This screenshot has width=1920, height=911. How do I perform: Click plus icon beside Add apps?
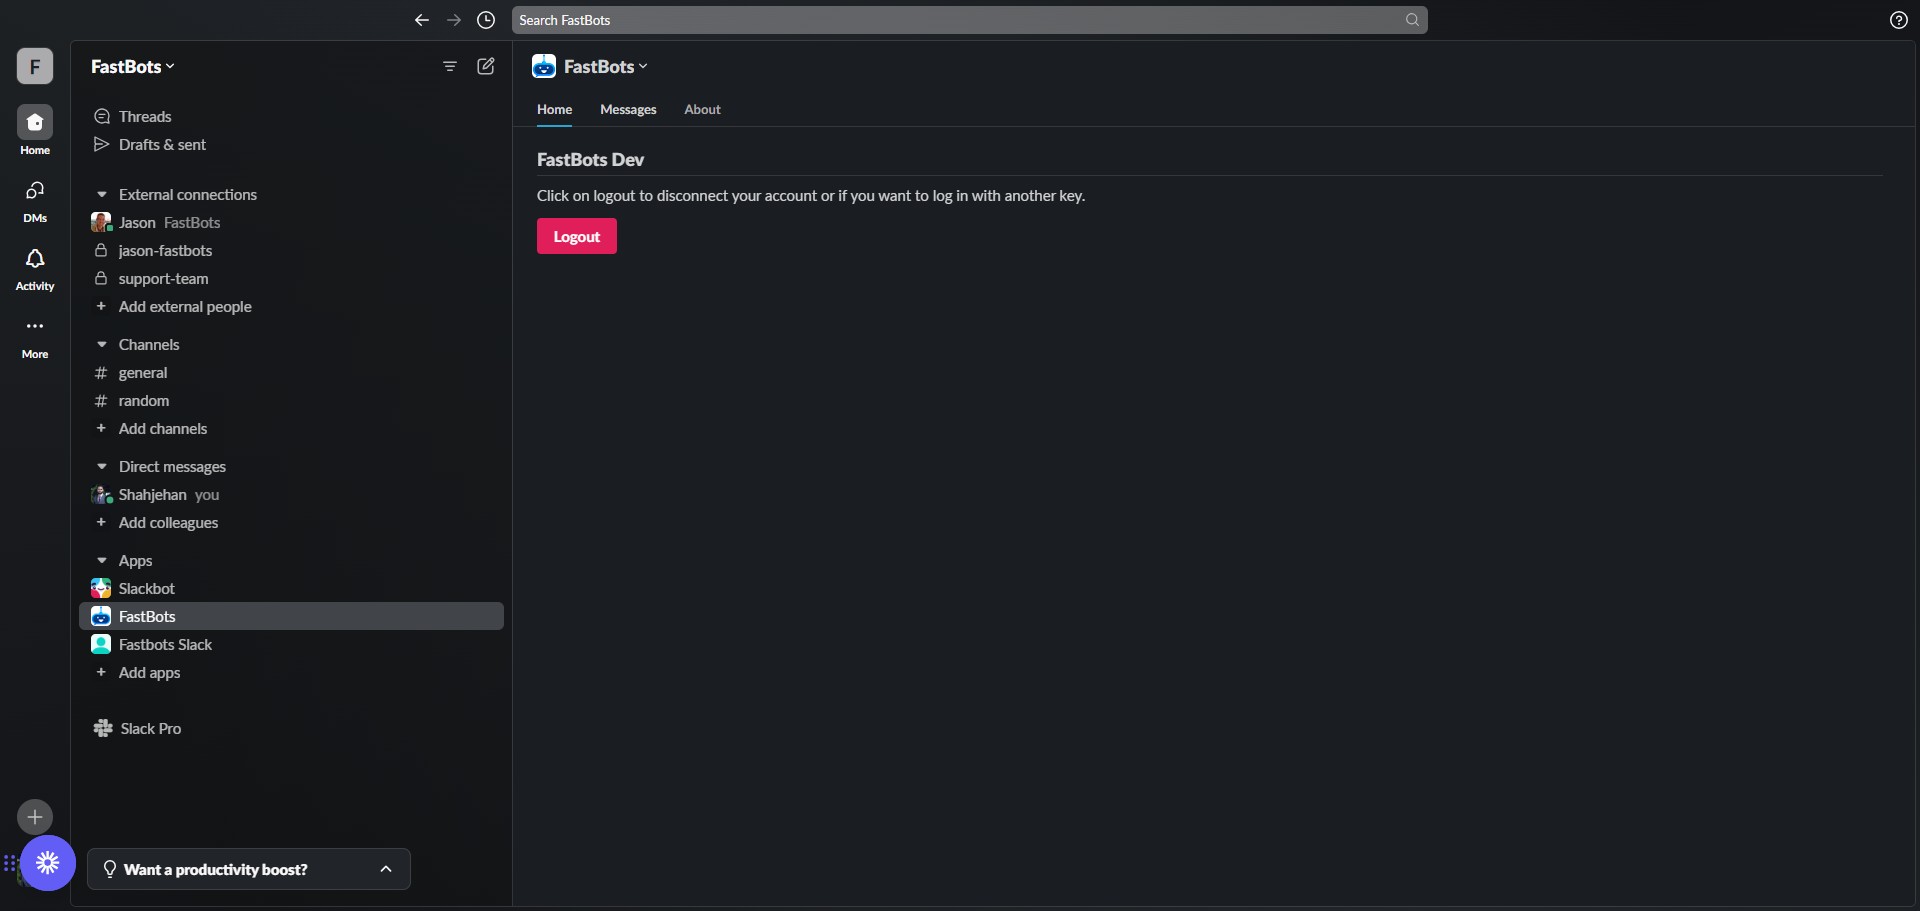101,672
